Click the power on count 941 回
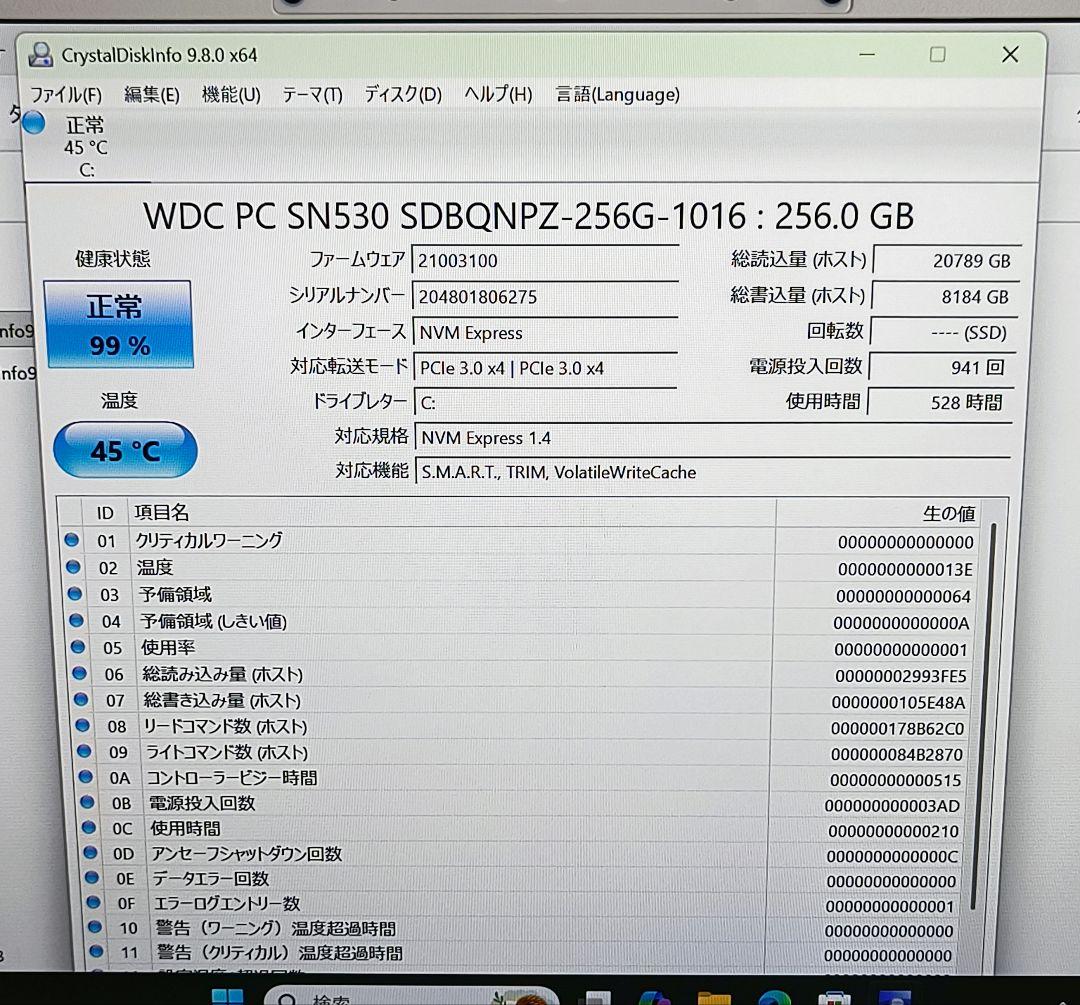 pyautogui.click(x=942, y=367)
